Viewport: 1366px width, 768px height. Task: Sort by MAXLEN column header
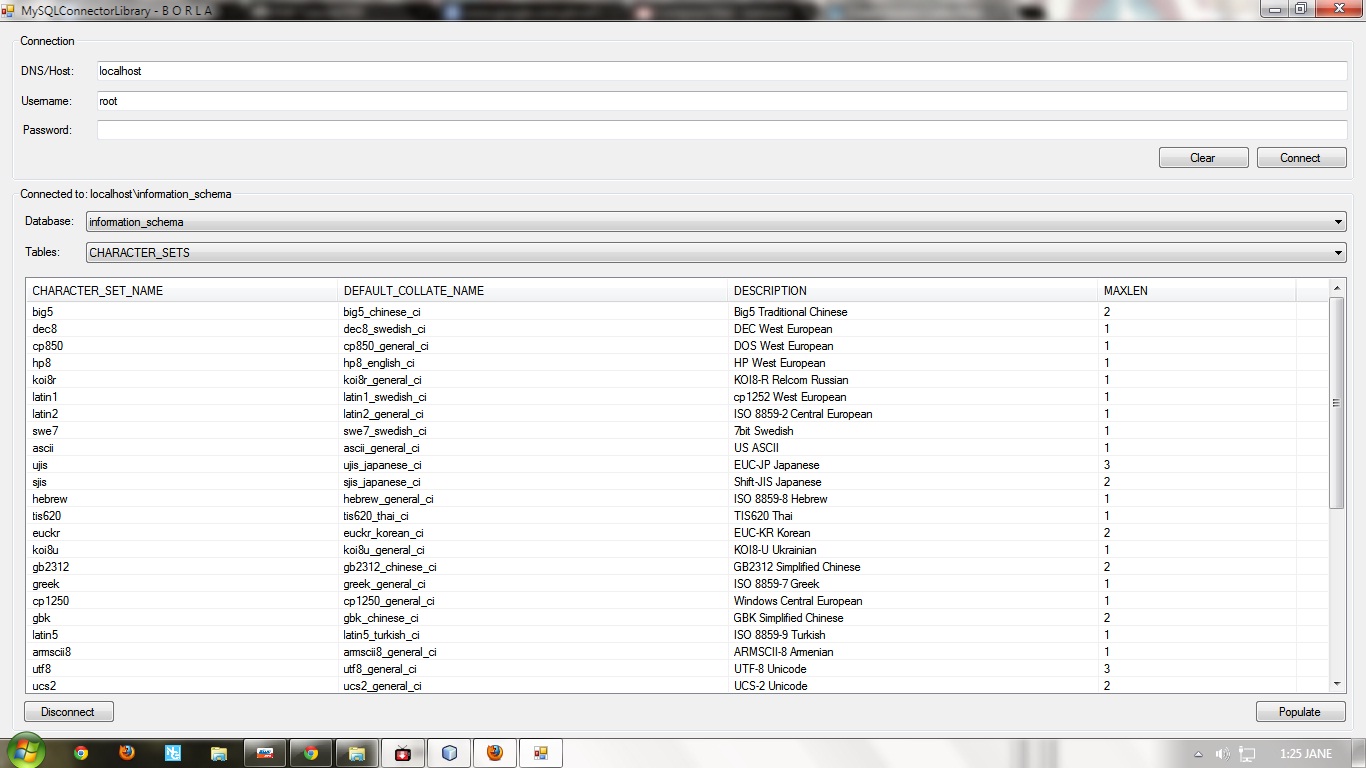[x=1197, y=291]
